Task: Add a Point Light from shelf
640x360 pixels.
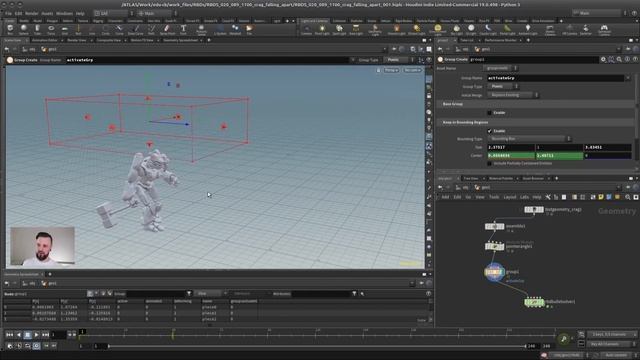Action: (322, 29)
